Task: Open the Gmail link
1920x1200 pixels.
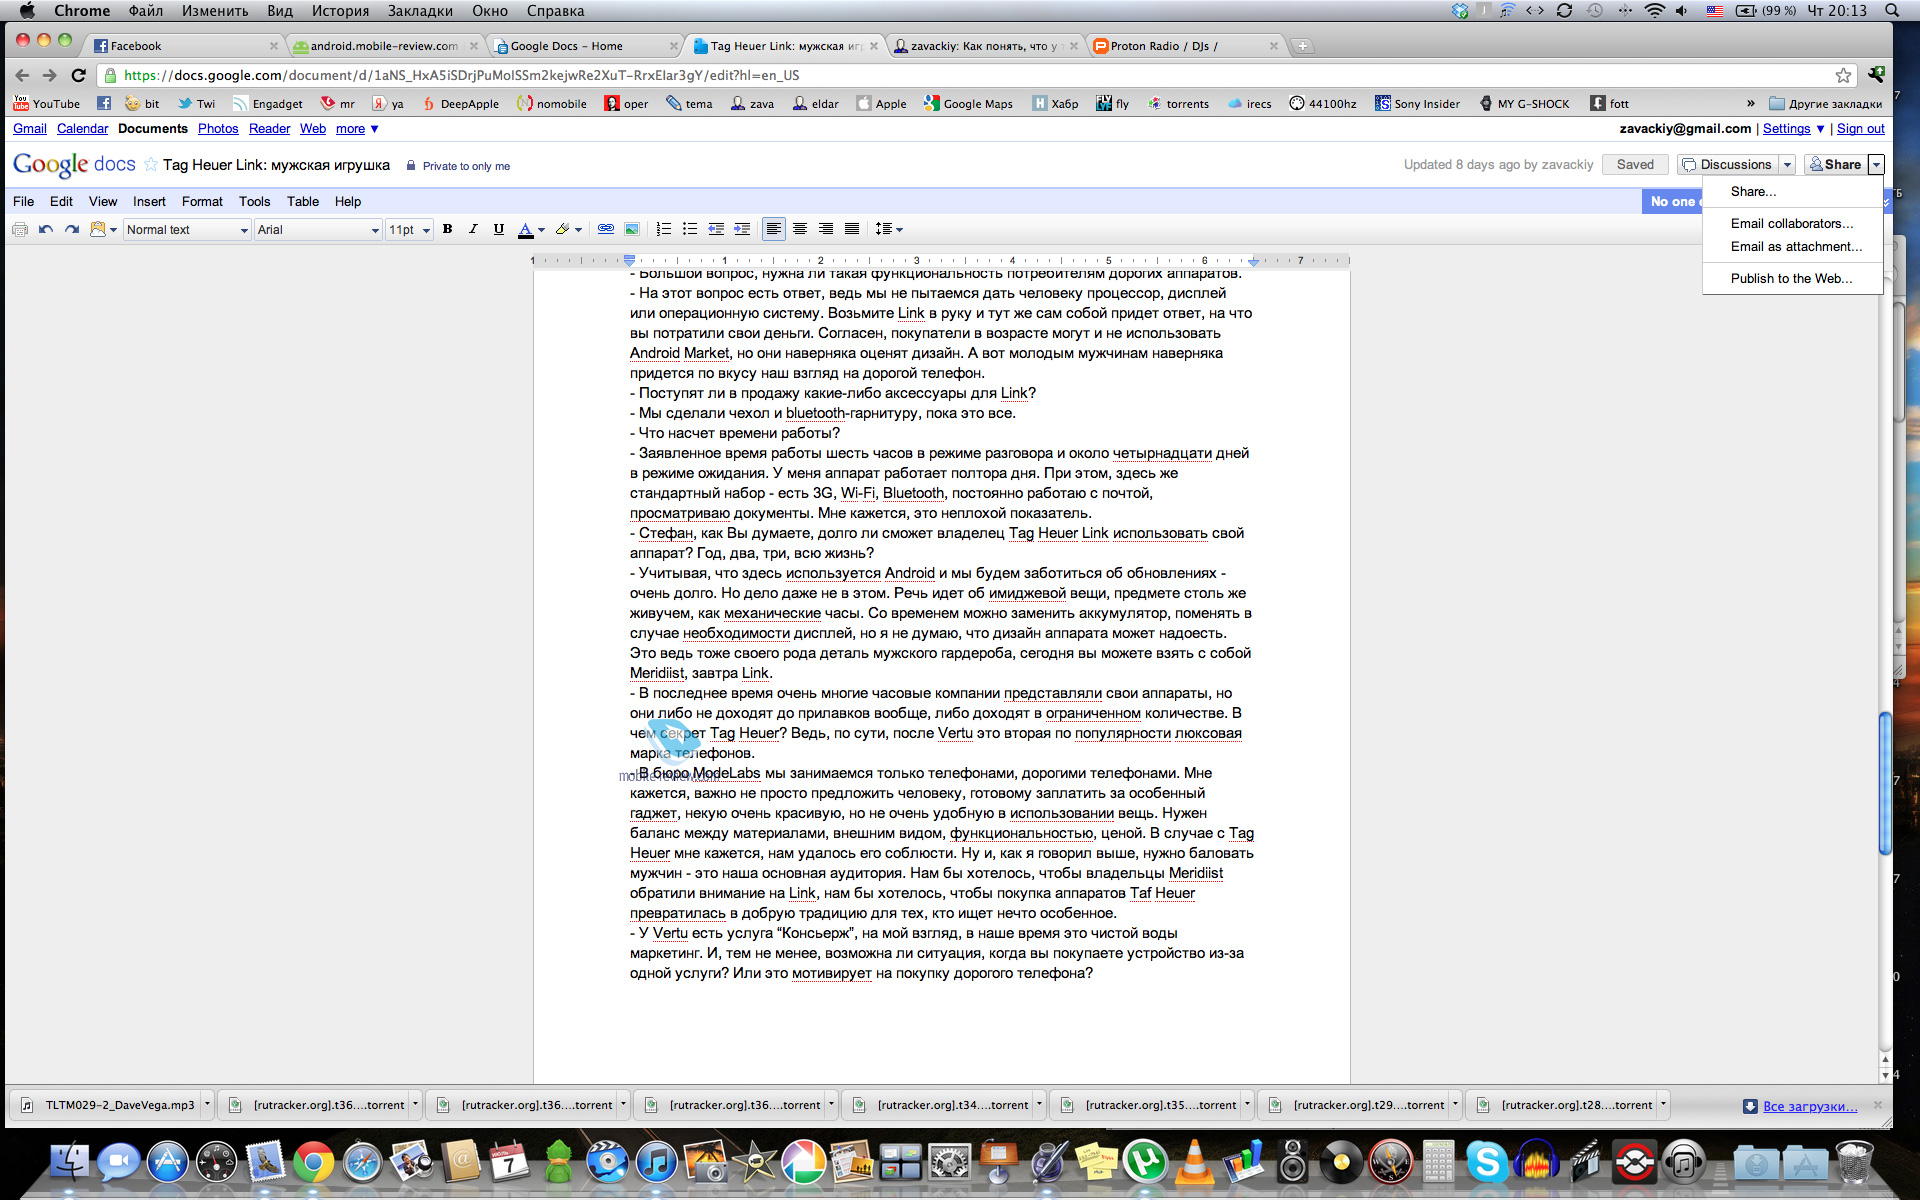Action: [x=30, y=129]
